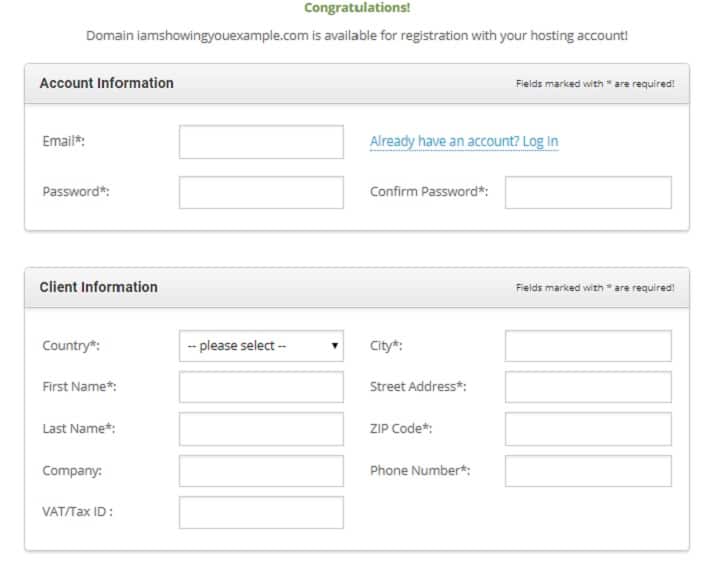Click the Account Information section header
Viewport: 714px width, 561px height.
(x=106, y=83)
